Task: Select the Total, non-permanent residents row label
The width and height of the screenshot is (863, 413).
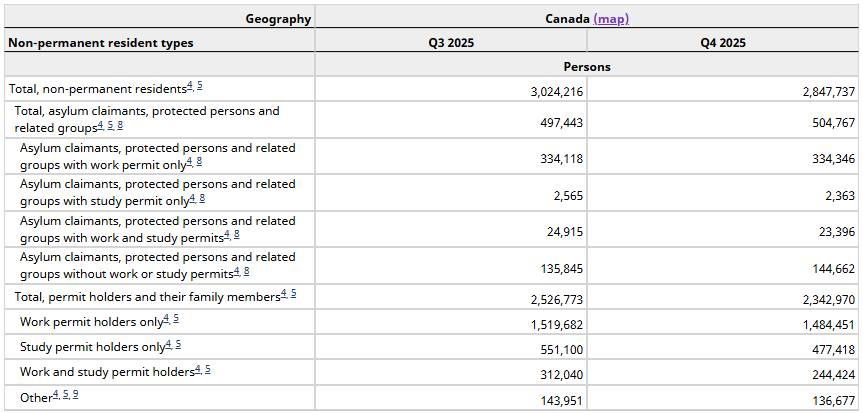Action: (x=98, y=88)
